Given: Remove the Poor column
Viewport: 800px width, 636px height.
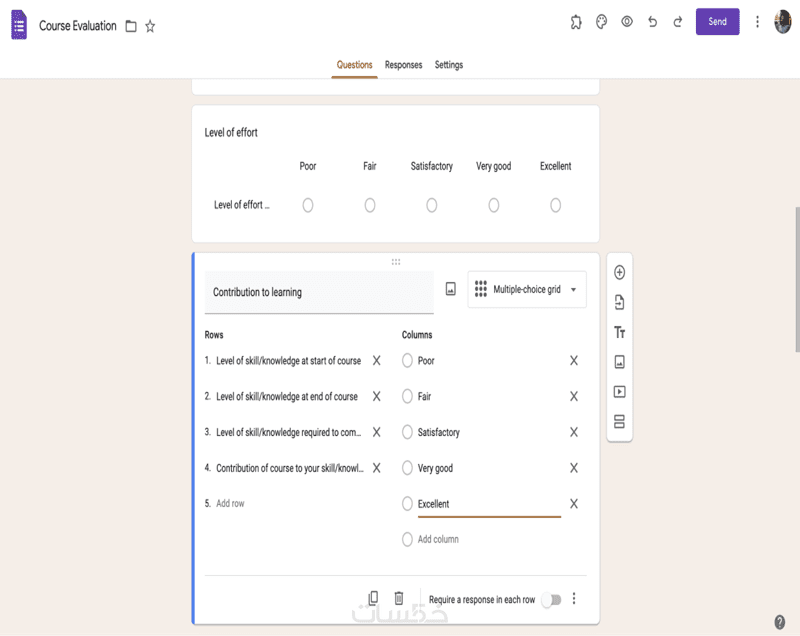Looking at the screenshot, I should click(574, 361).
